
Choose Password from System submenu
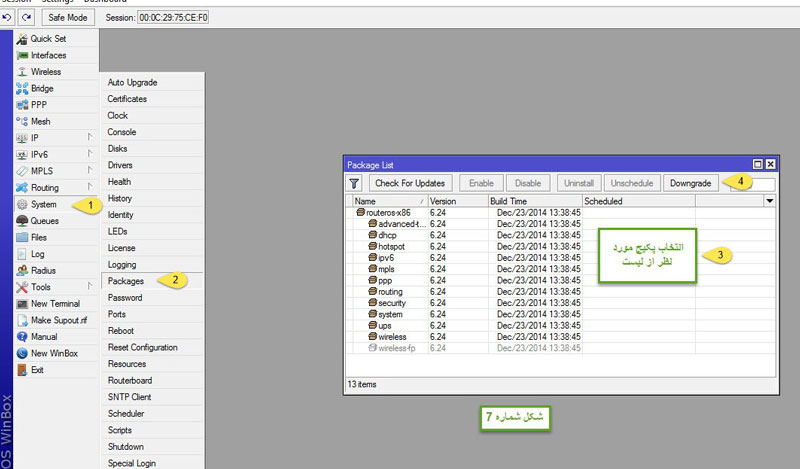152,298
